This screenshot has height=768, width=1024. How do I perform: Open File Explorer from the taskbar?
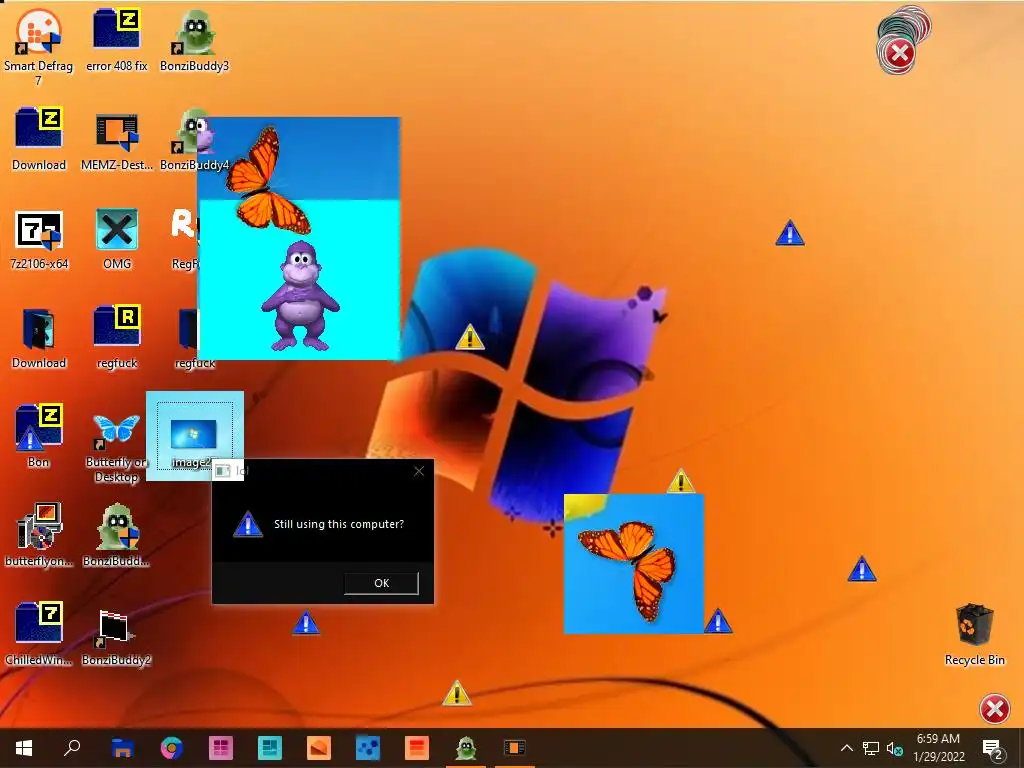(x=122, y=748)
